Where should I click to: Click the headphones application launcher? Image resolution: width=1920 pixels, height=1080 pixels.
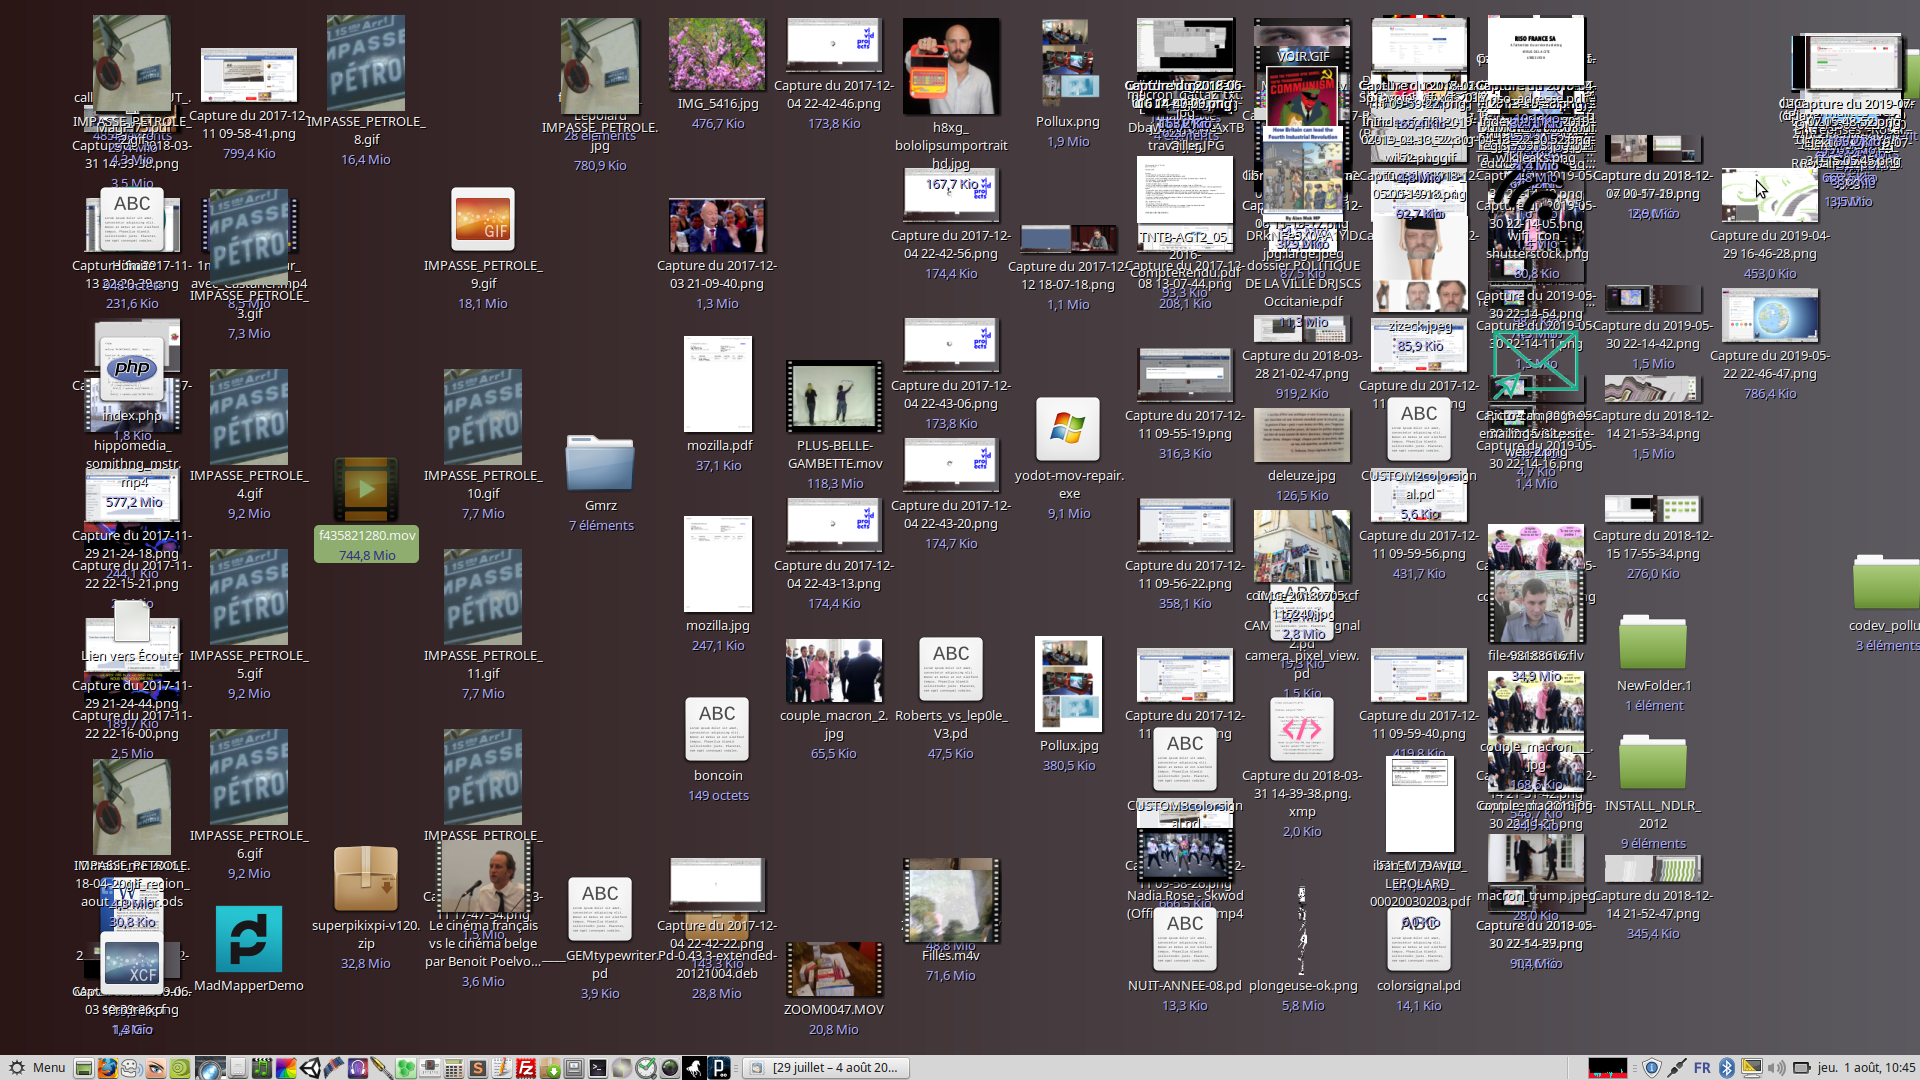point(357,1068)
